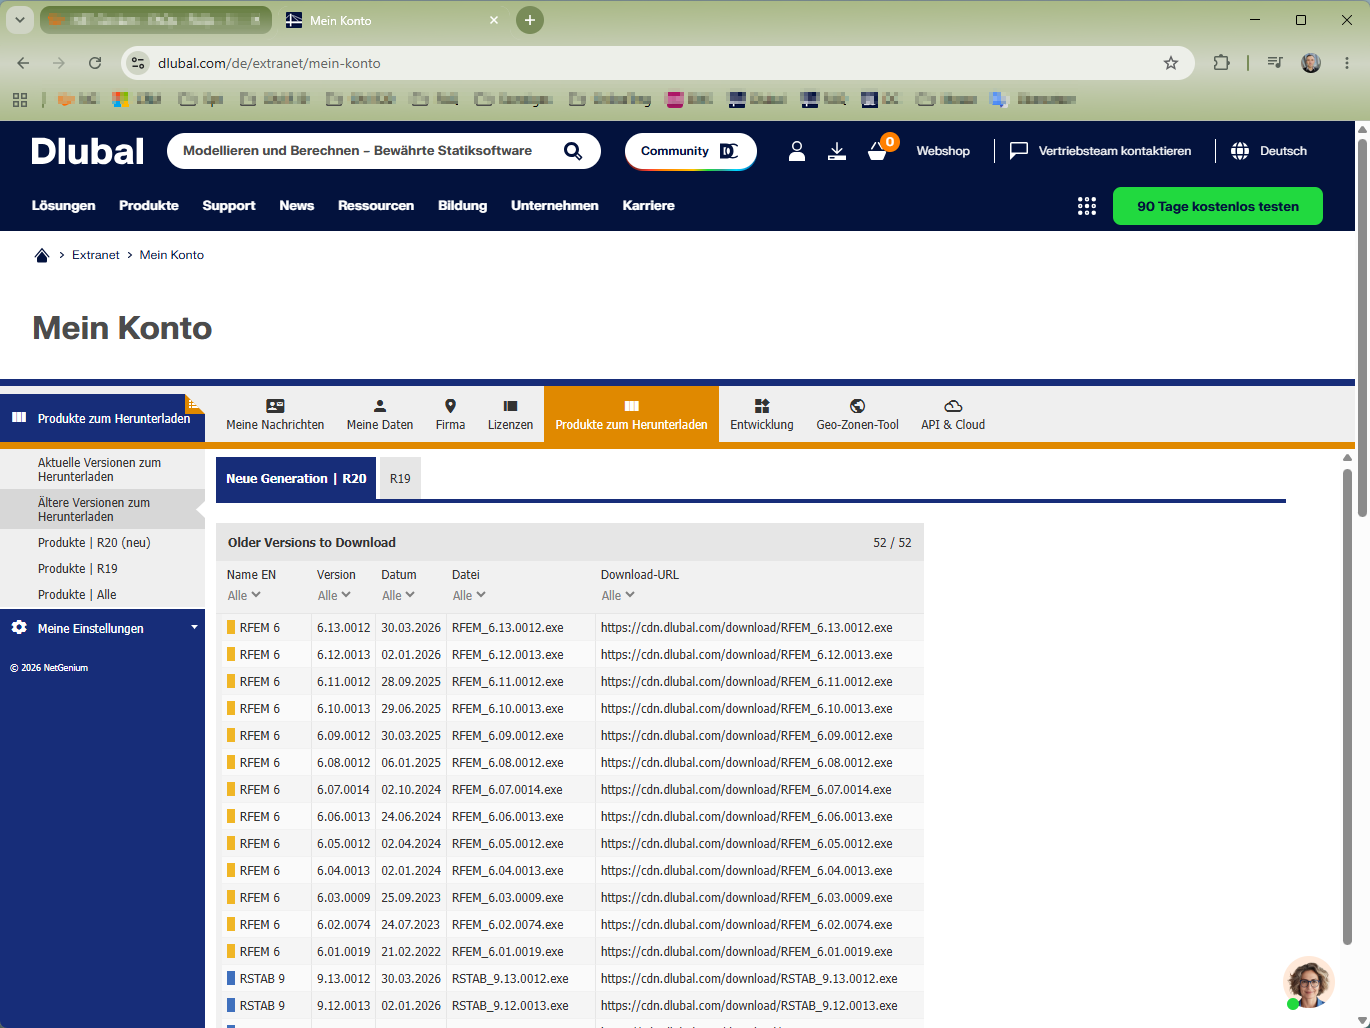Open the support chat avatar
Viewport: 1370px width, 1028px height.
point(1309,983)
